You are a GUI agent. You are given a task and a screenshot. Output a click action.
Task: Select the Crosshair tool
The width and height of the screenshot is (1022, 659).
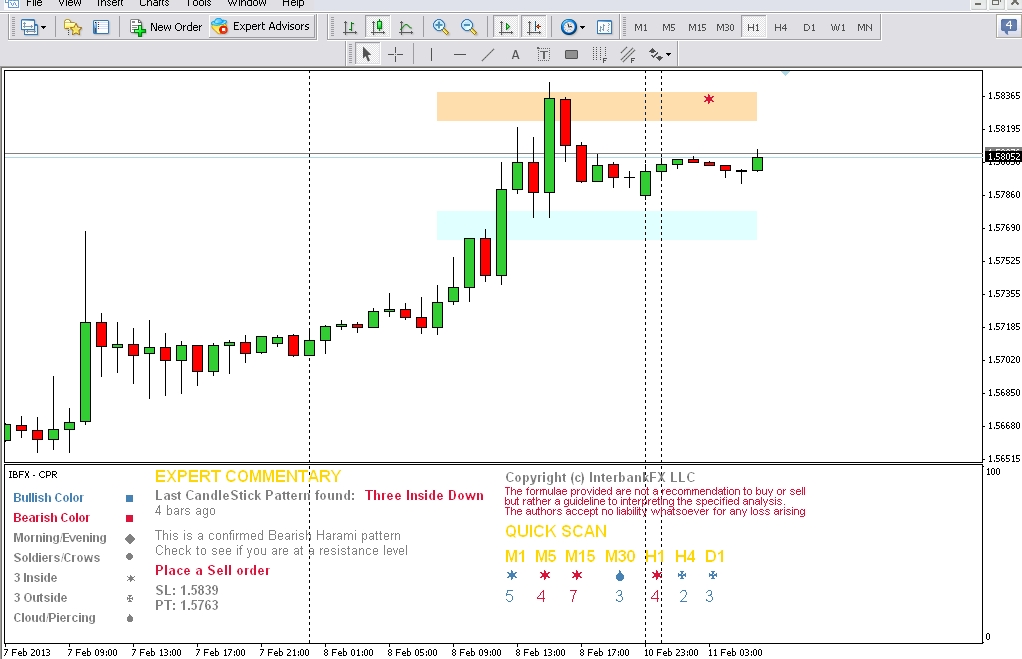[x=396, y=54]
